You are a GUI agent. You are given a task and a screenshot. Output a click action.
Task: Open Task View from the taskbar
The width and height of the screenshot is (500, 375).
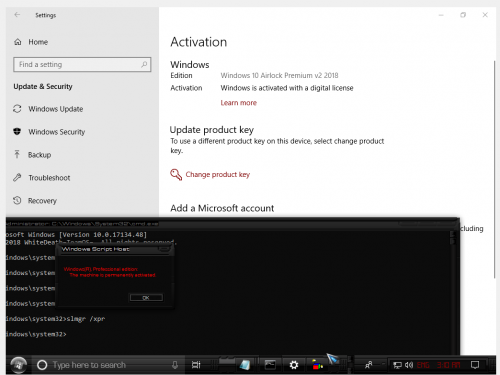pos(196,365)
